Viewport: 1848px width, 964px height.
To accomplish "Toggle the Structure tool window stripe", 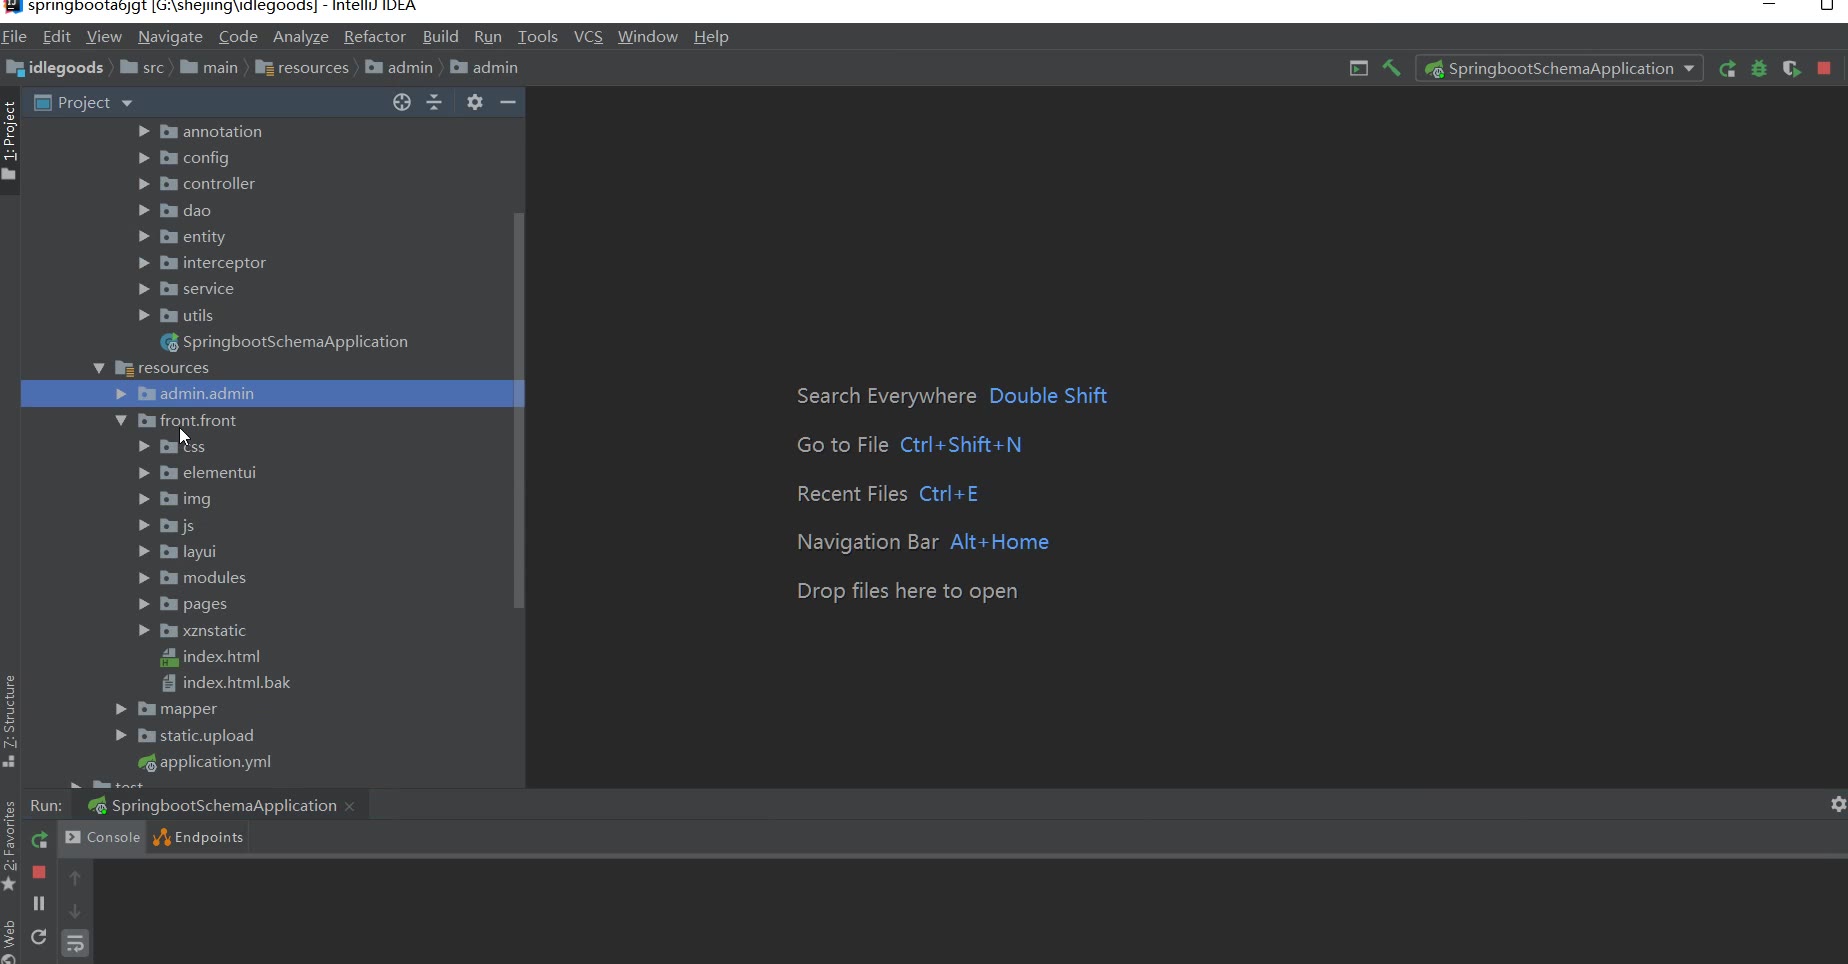I will [x=9, y=720].
